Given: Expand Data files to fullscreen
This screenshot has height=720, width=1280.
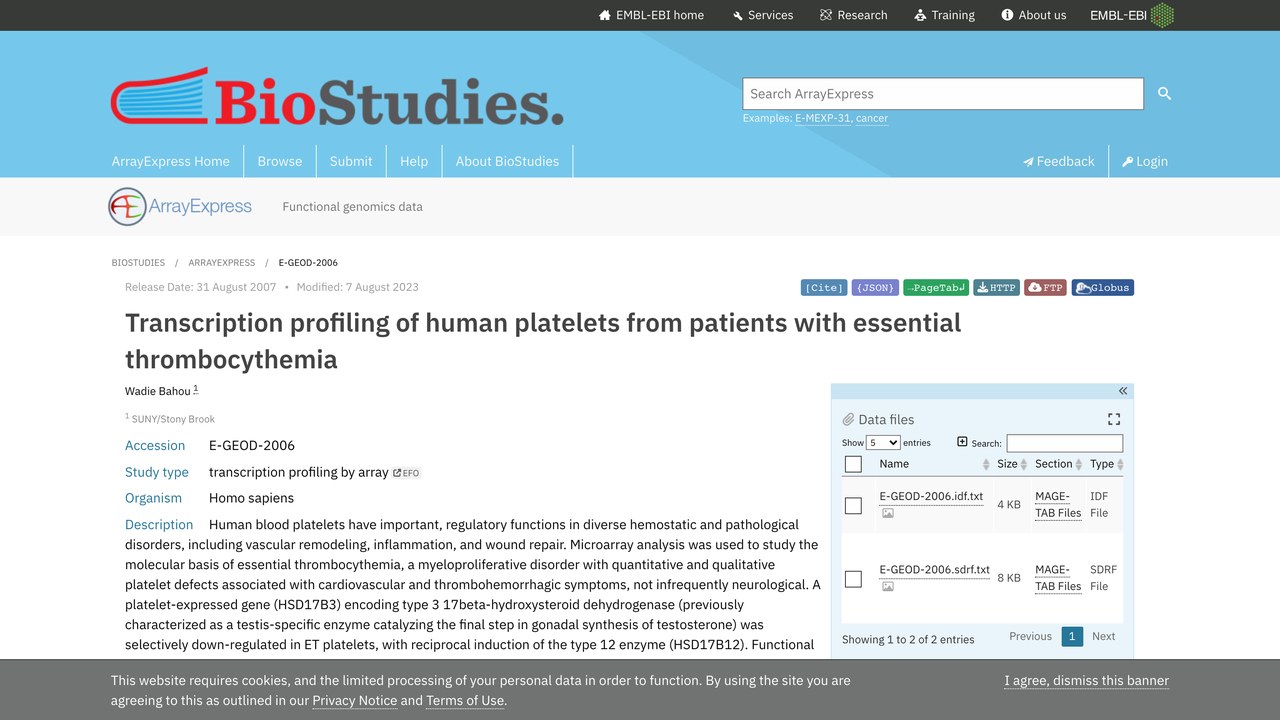Looking at the screenshot, I should (1114, 419).
